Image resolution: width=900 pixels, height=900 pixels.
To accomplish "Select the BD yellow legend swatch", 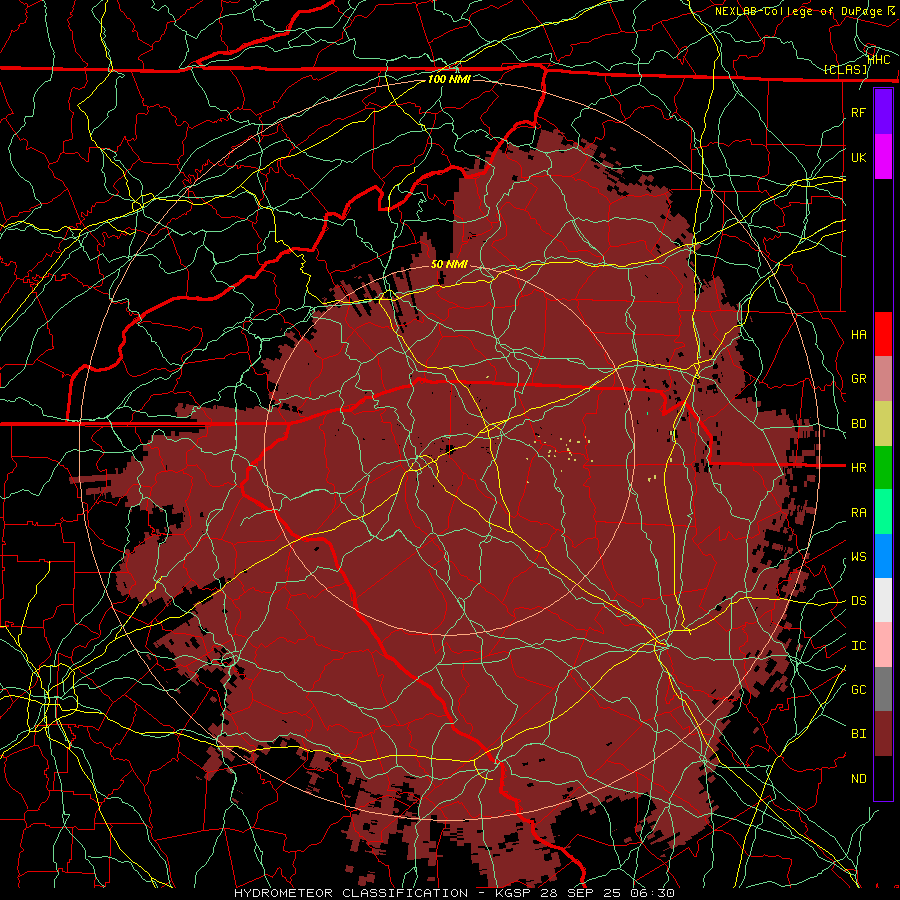I will pos(883,424).
